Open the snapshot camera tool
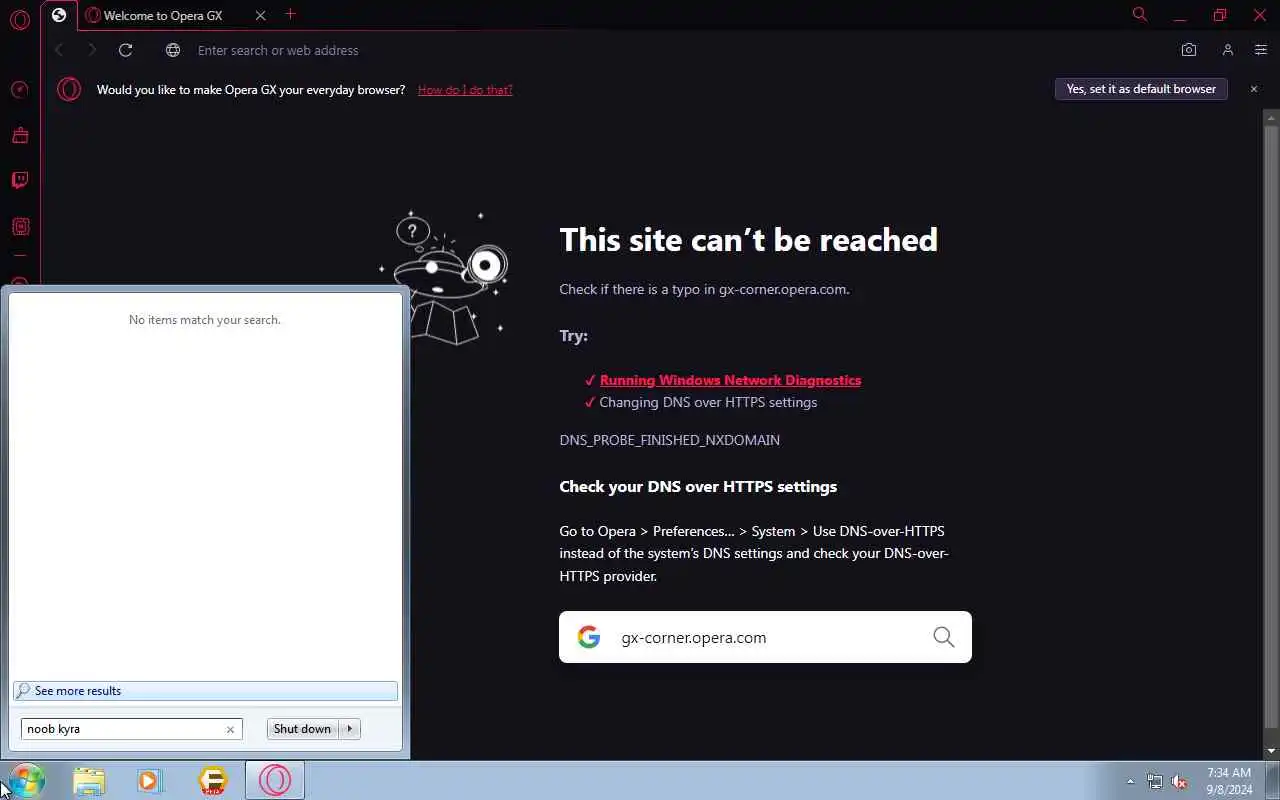Viewport: 1280px width, 800px height. click(x=1188, y=50)
